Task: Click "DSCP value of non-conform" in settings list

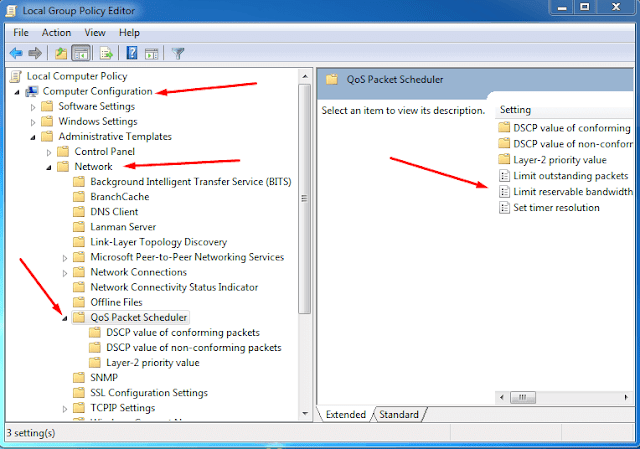Action: [573, 144]
